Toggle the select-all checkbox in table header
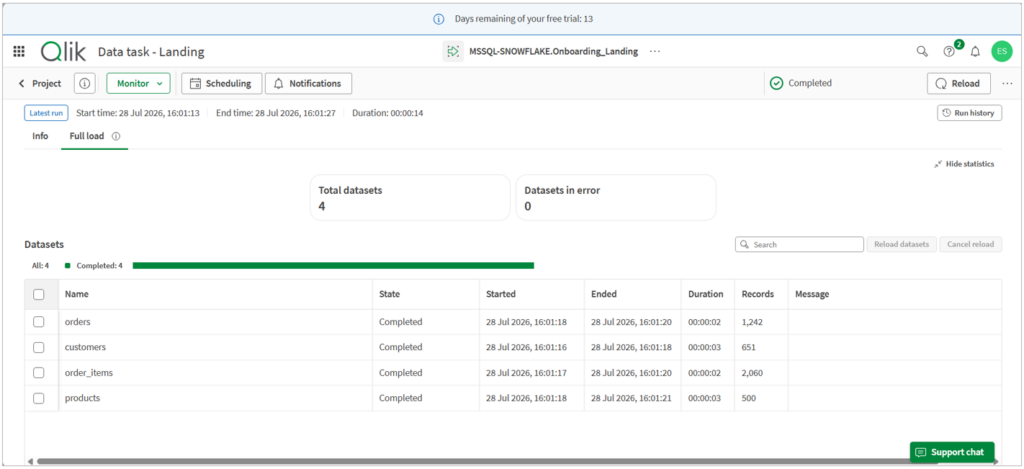This screenshot has width=1024, height=469. pyautogui.click(x=39, y=295)
